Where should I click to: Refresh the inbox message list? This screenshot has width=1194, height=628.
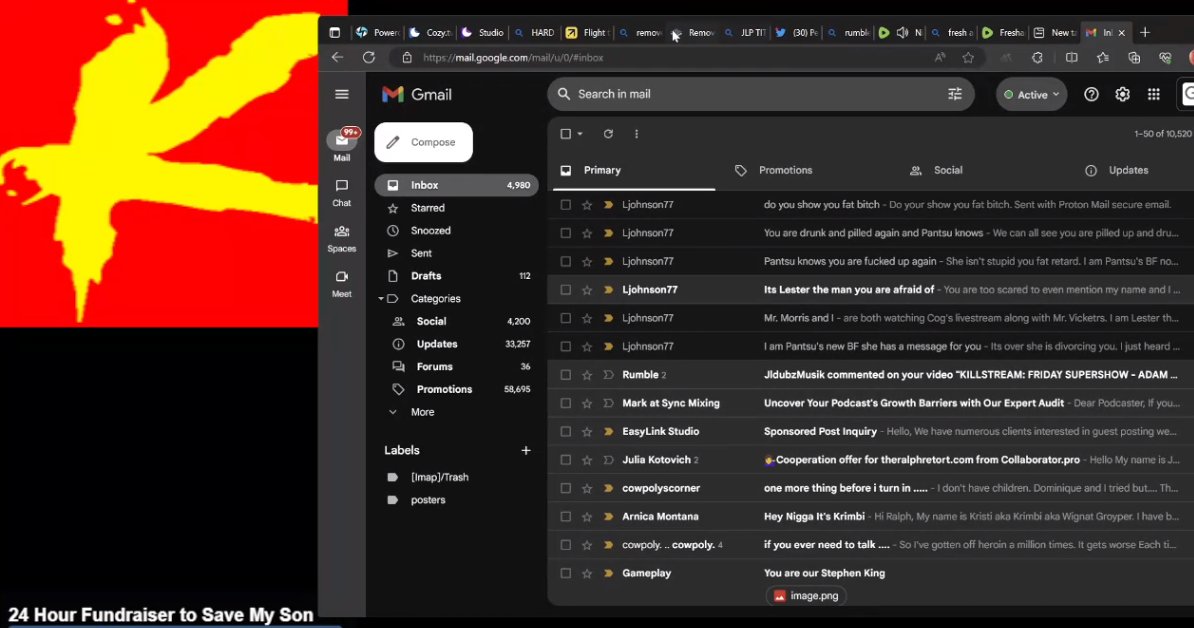608,134
